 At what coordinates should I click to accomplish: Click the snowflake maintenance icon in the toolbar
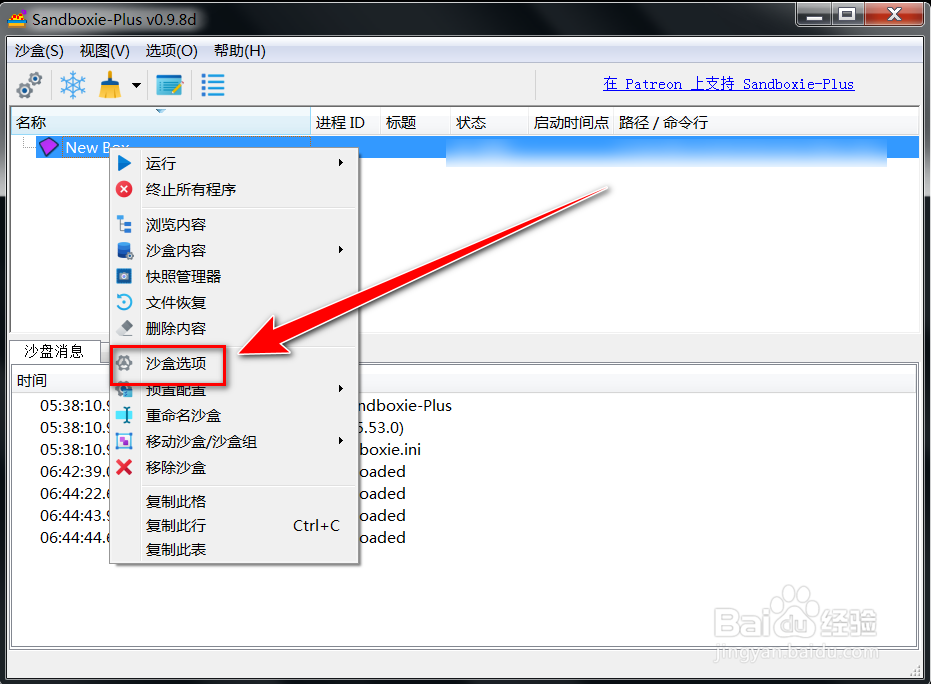coord(72,84)
